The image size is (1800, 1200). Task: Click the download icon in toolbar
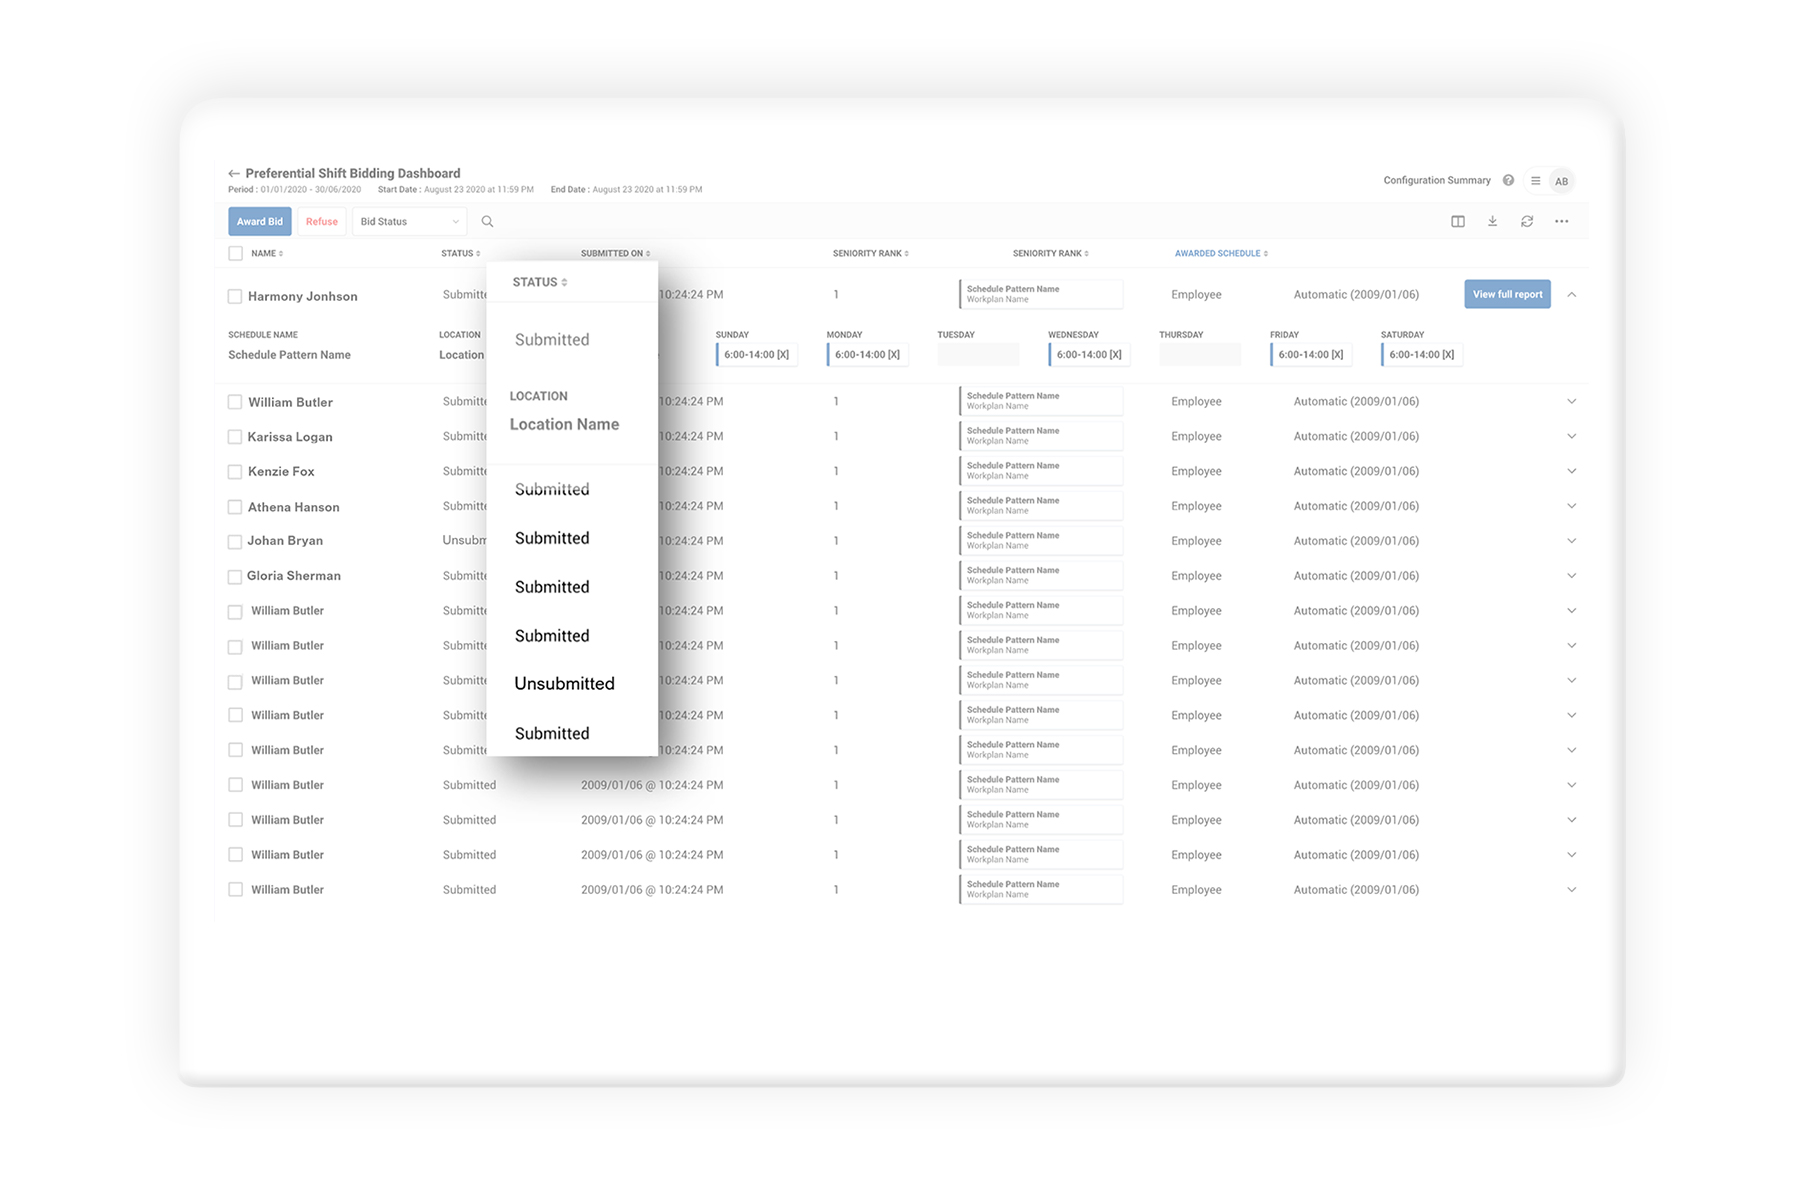coord(1492,222)
